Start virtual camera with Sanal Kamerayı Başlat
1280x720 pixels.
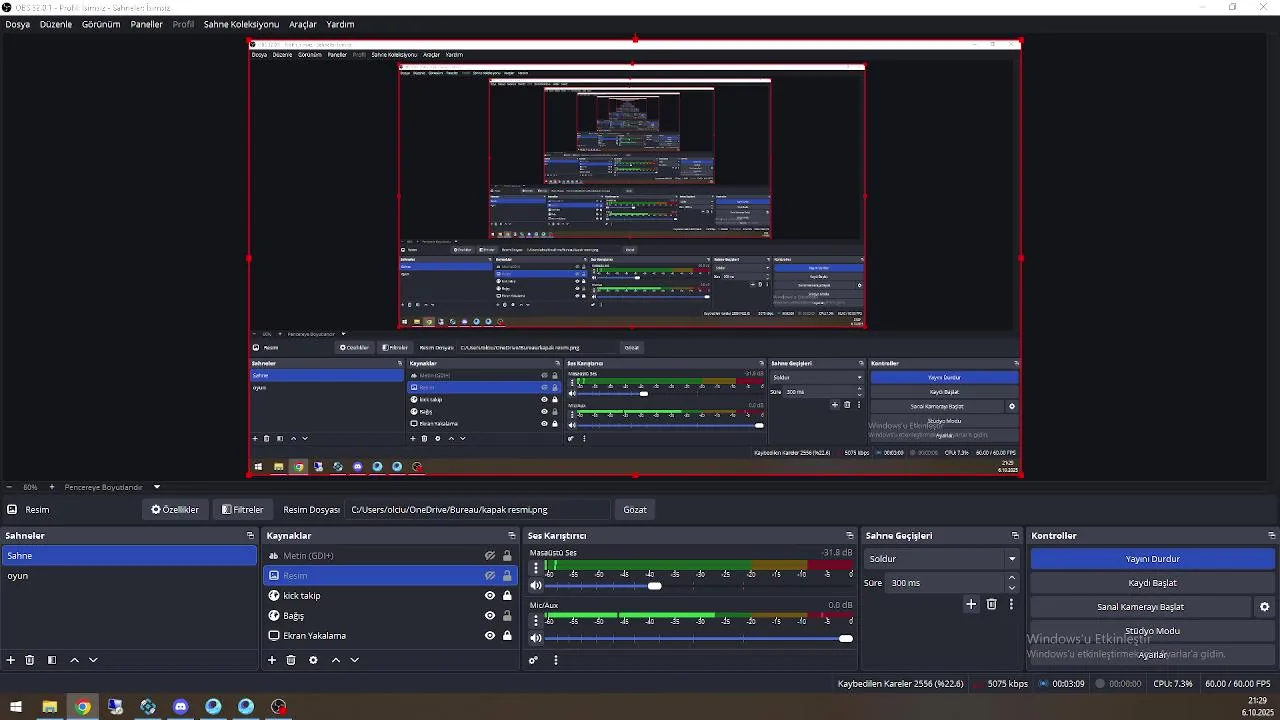click(1140, 607)
